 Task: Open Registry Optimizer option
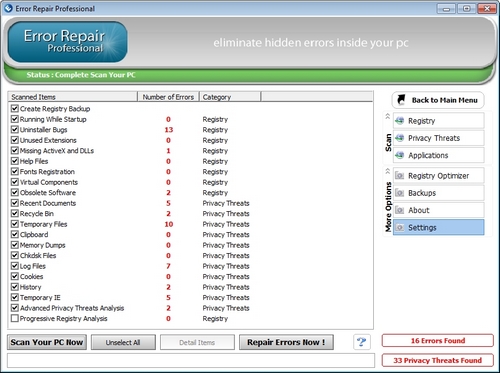pos(439,176)
